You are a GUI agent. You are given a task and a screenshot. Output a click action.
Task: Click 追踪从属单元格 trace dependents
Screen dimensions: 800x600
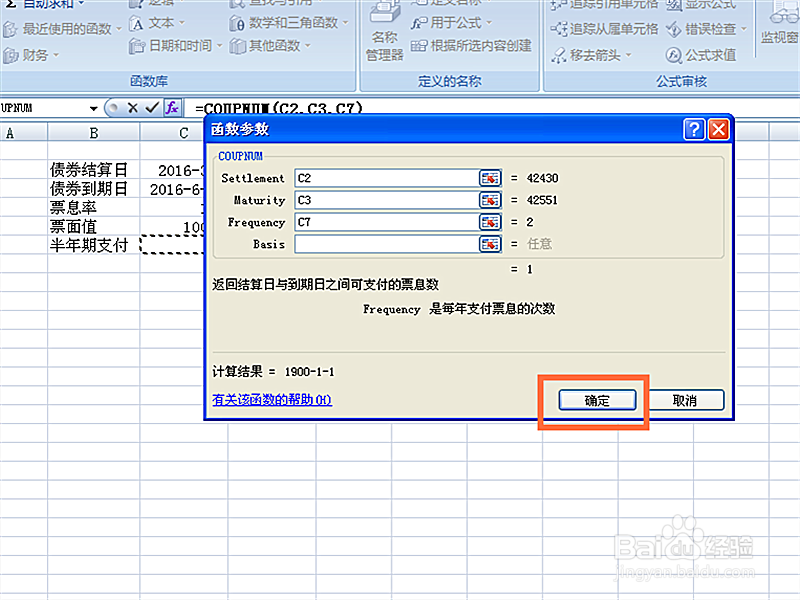(x=605, y=29)
